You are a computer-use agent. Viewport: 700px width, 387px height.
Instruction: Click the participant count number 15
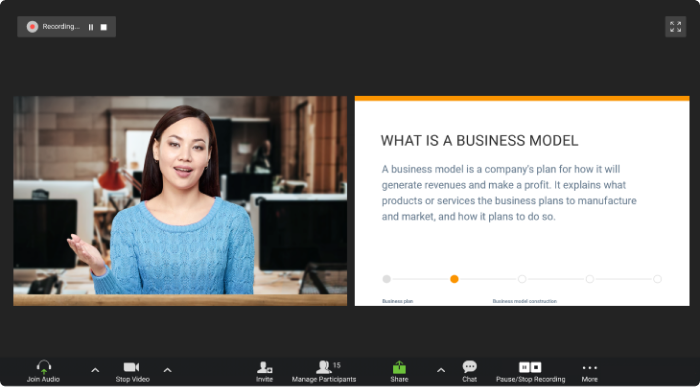(x=337, y=365)
